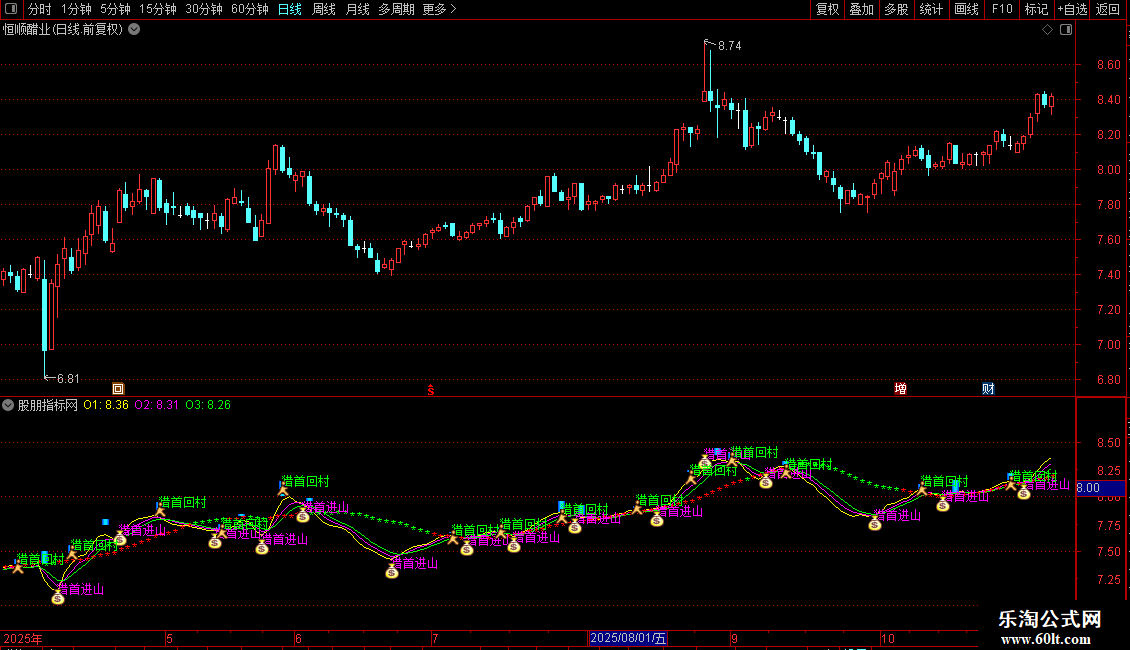
Task: Click the O2: 8.31 indicator value
Action: [156, 405]
